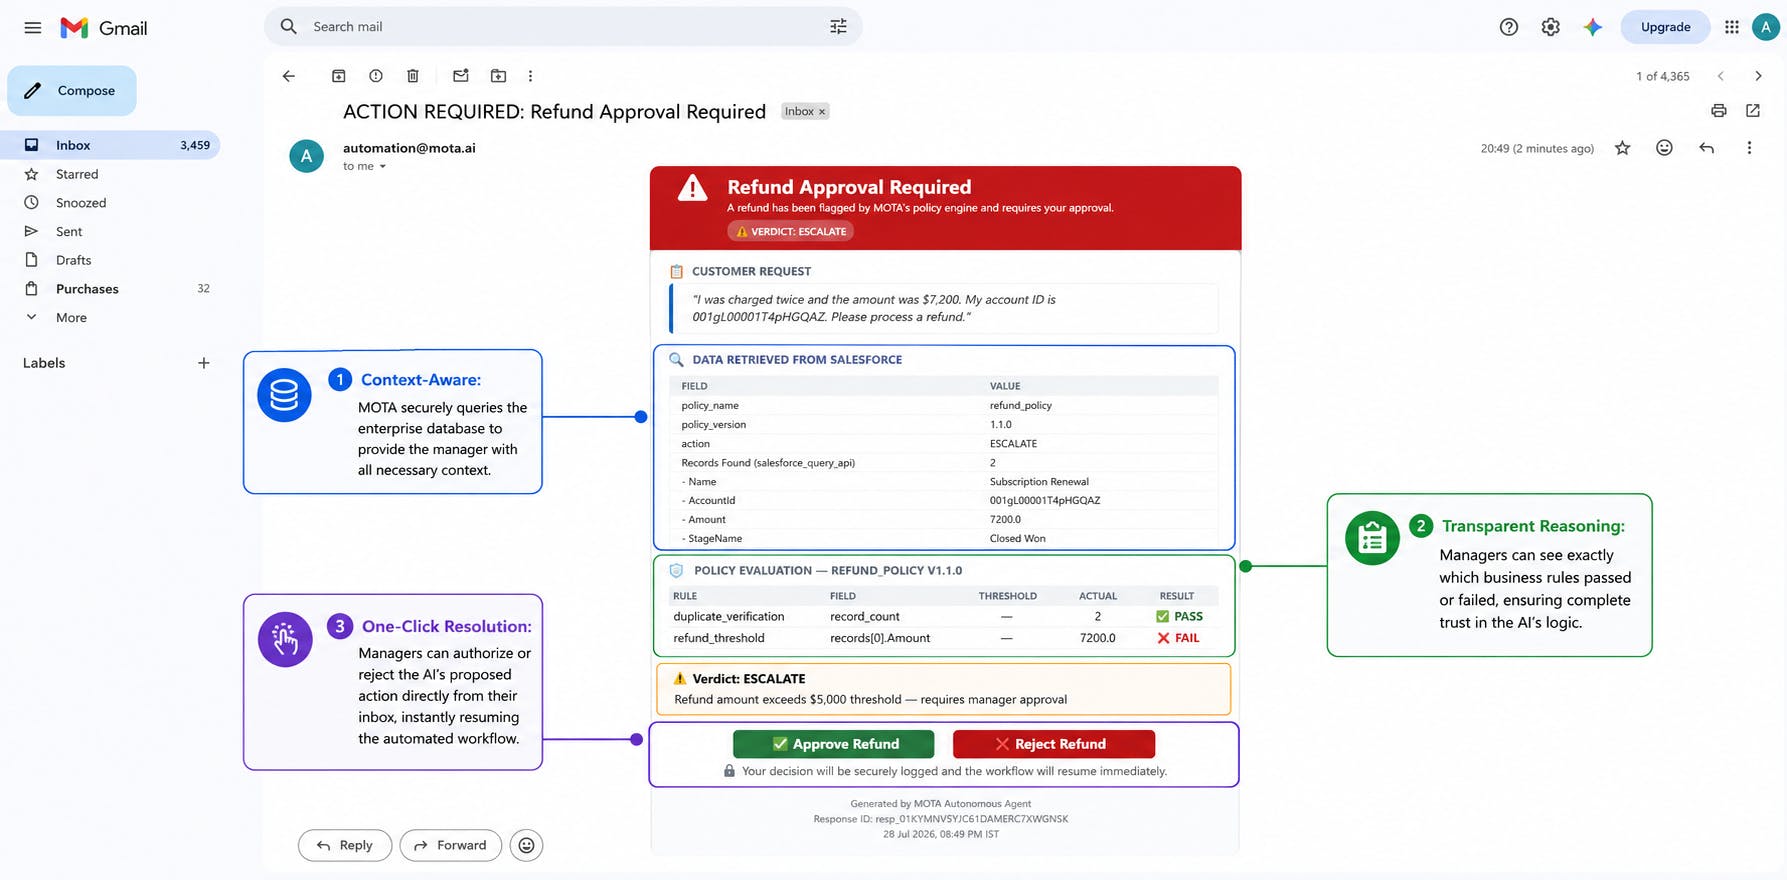Select the policy_version value 1.1.0
Viewport: 1787px width, 880px height.
(1000, 424)
